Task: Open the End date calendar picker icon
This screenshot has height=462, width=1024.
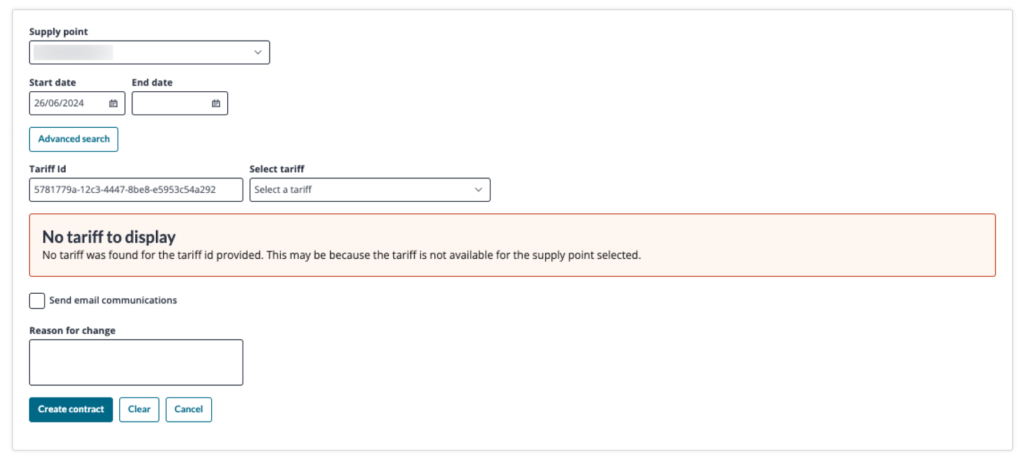Action: pyautogui.click(x=216, y=103)
